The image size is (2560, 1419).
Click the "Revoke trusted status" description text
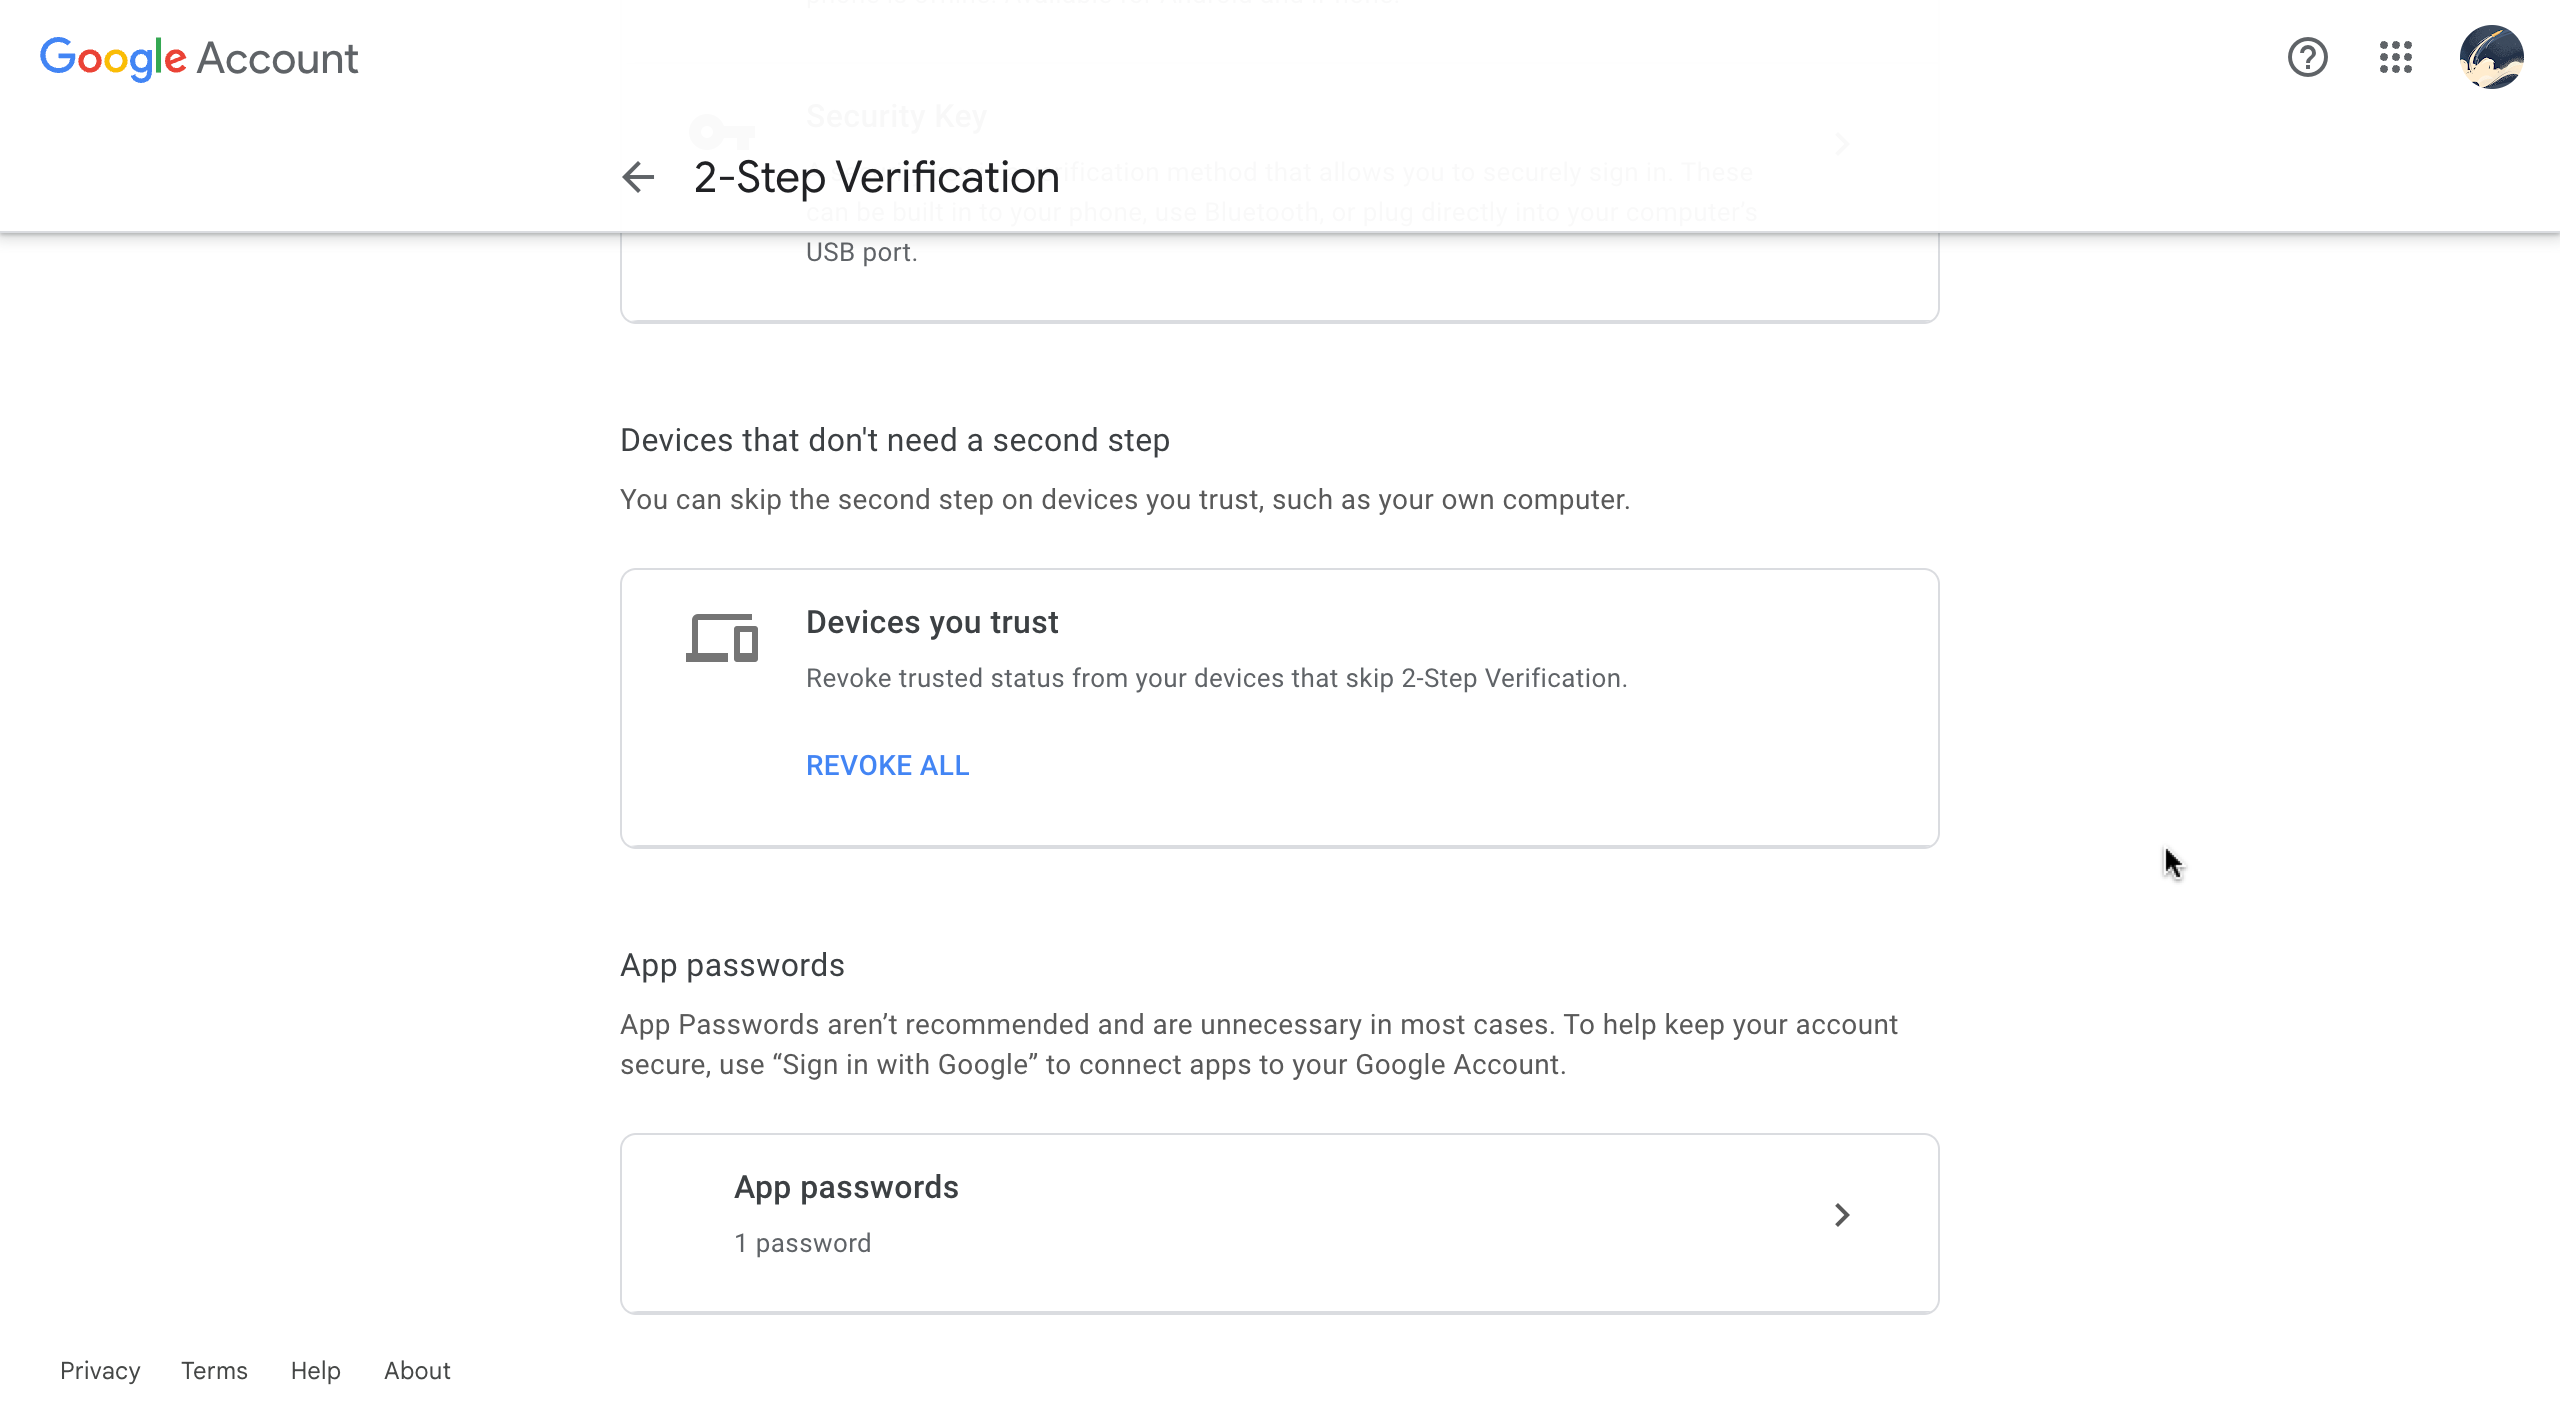tap(1216, 678)
